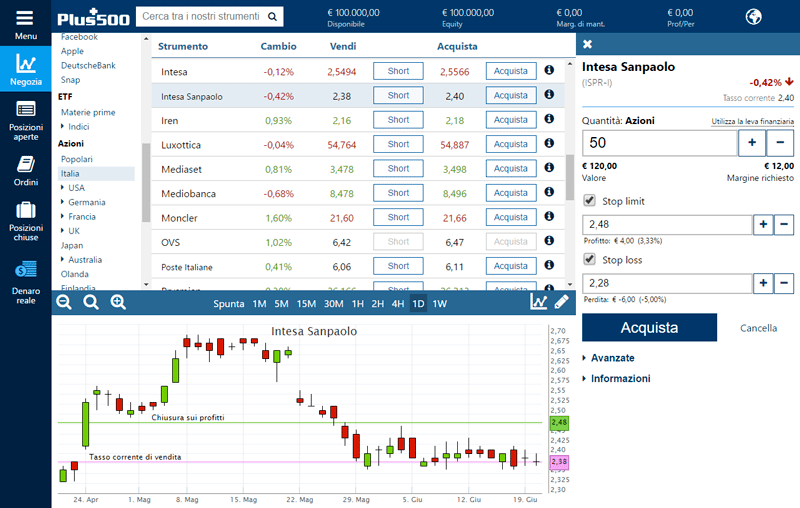Show info for OVS row

click(x=549, y=240)
